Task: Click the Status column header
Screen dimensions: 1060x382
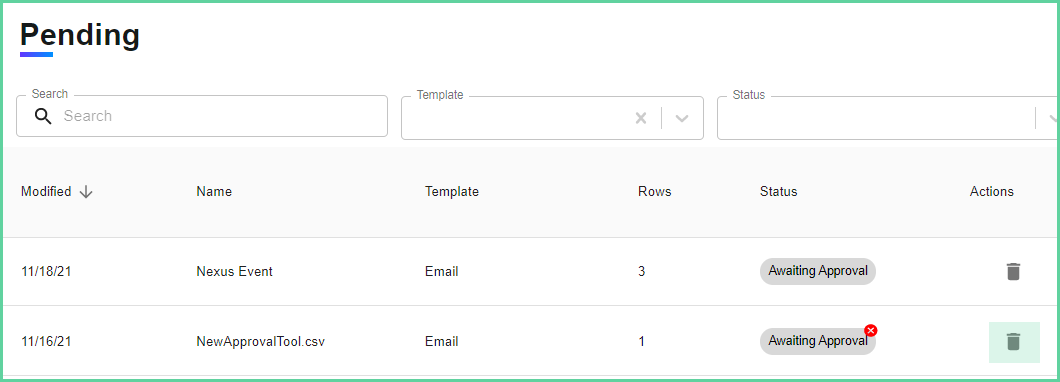Action: (x=778, y=191)
